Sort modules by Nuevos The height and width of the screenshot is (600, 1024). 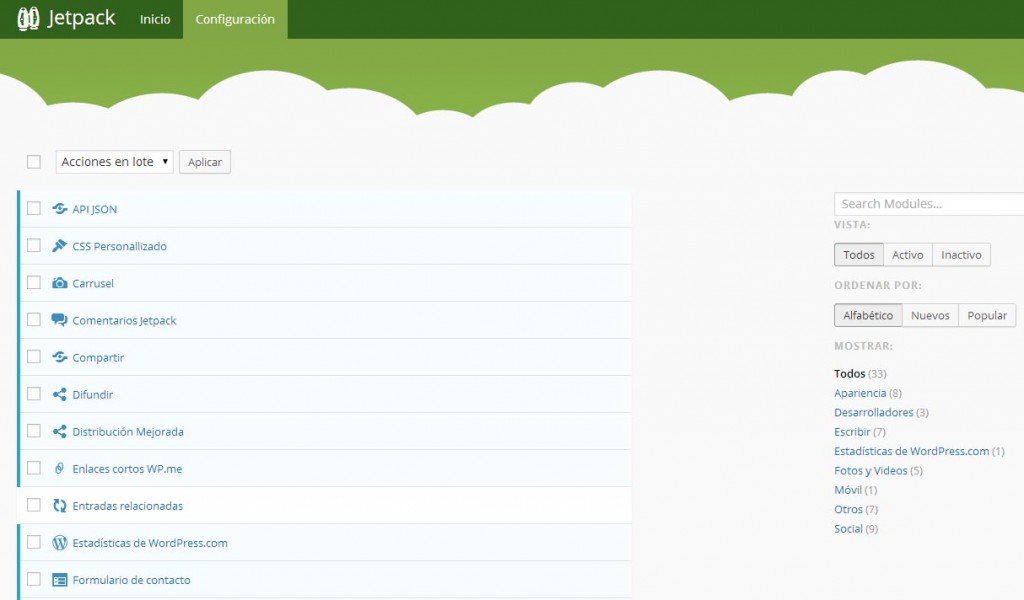tap(930, 315)
